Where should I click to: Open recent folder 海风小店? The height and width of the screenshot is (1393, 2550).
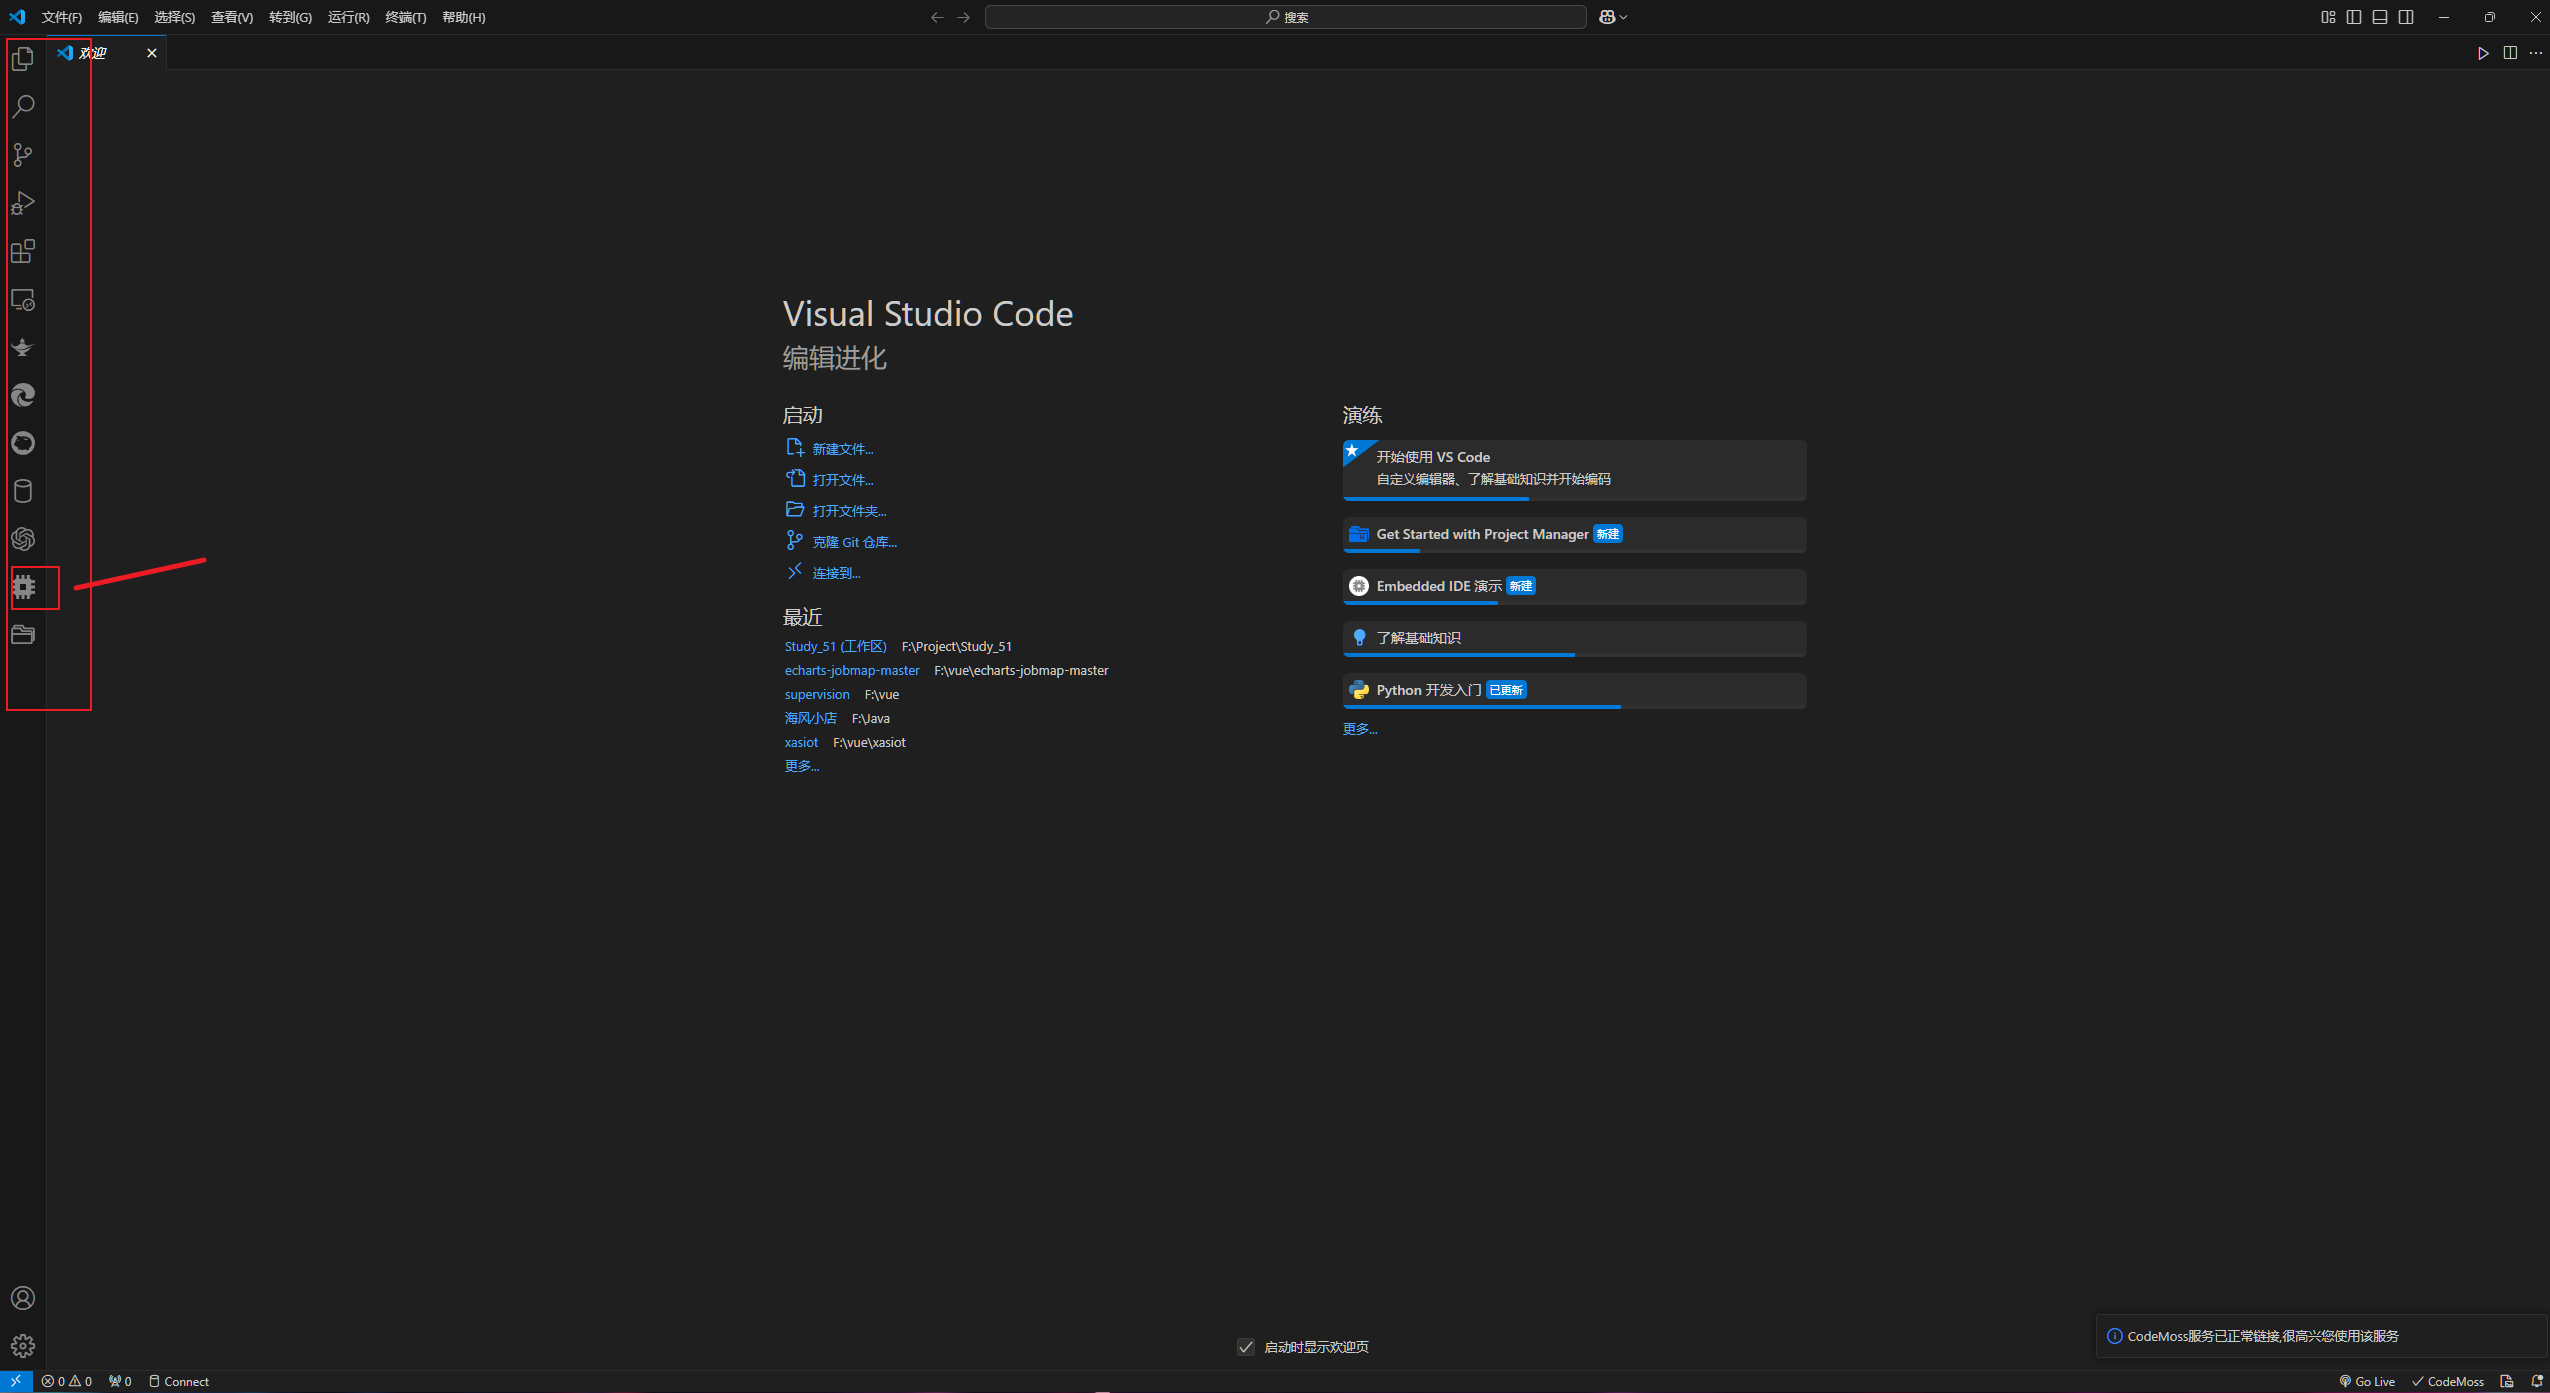click(x=810, y=719)
